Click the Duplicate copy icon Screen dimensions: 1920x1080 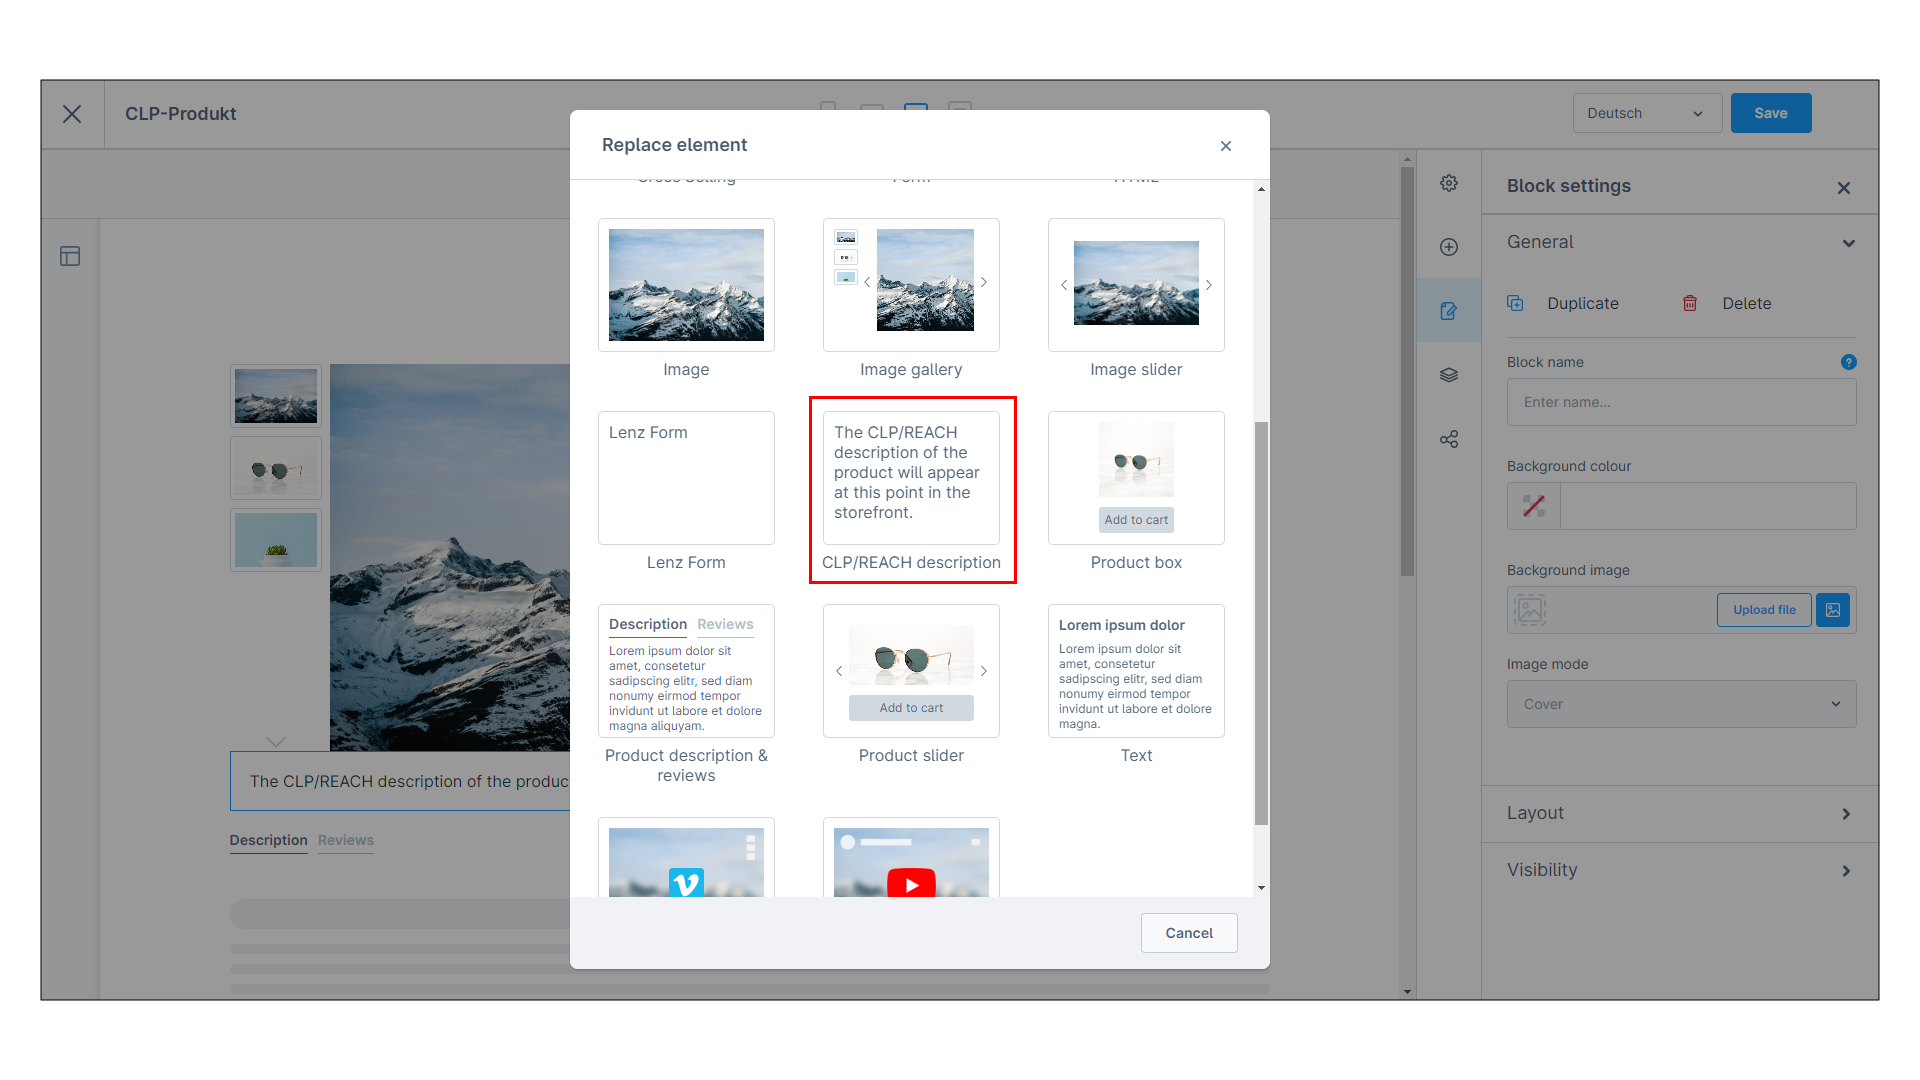click(x=1516, y=303)
